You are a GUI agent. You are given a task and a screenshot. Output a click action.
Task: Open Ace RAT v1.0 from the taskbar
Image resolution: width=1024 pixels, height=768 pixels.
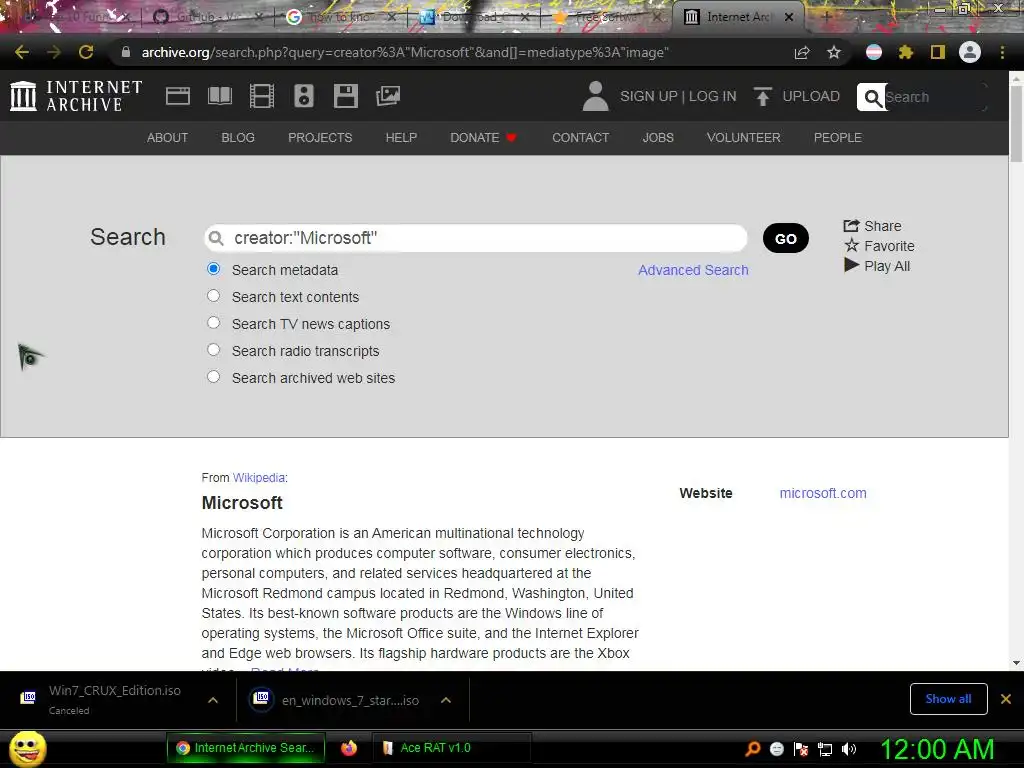pyautogui.click(x=451, y=748)
